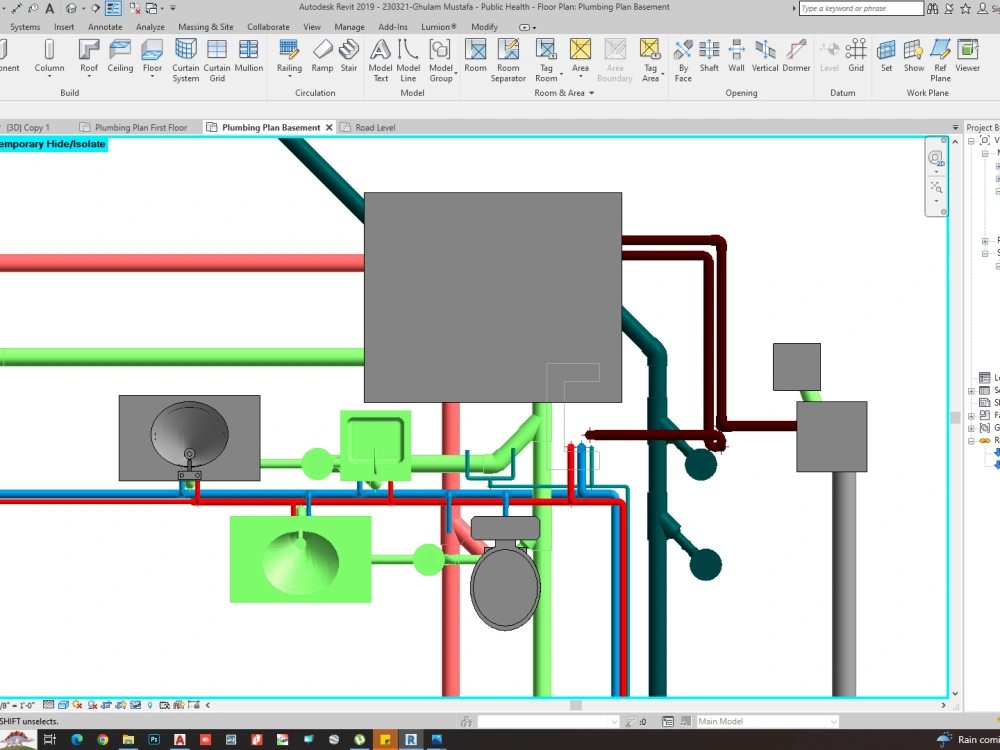Select the Stair tool
The height and width of the screenshot is (750, 1000).
click(x=349, y=56)
